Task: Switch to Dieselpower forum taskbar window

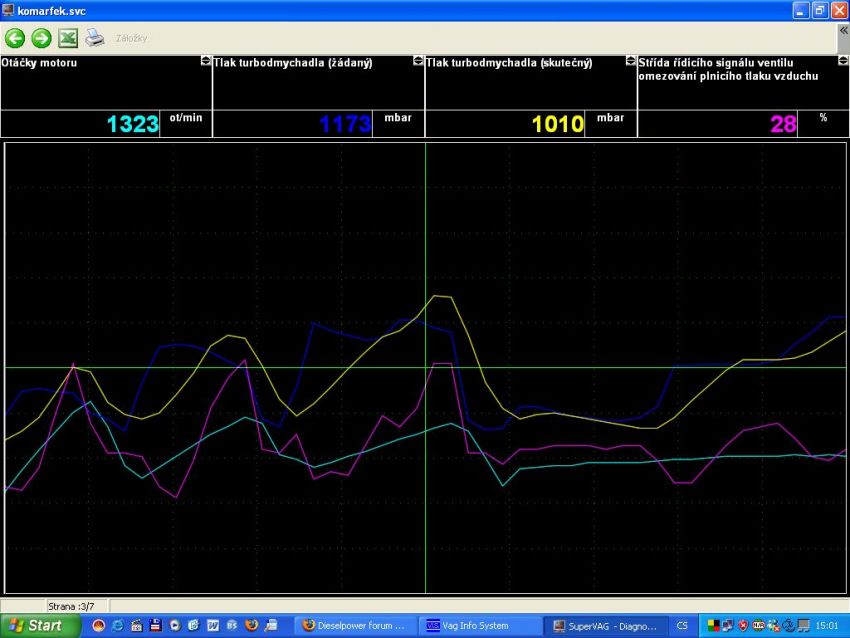Action: pos(354,626)
